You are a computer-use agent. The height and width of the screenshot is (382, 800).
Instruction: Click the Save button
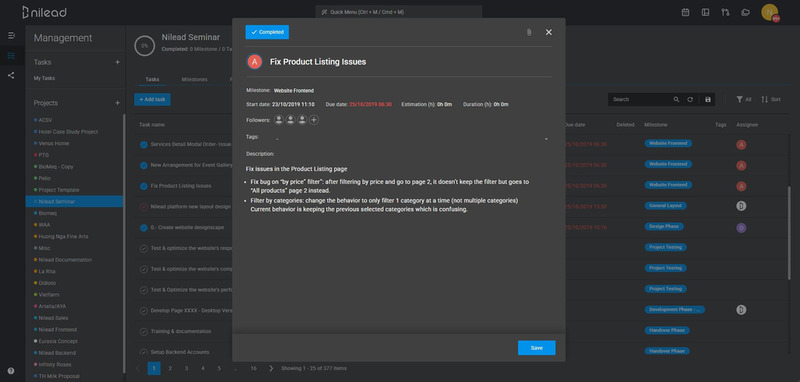[536, 348]
